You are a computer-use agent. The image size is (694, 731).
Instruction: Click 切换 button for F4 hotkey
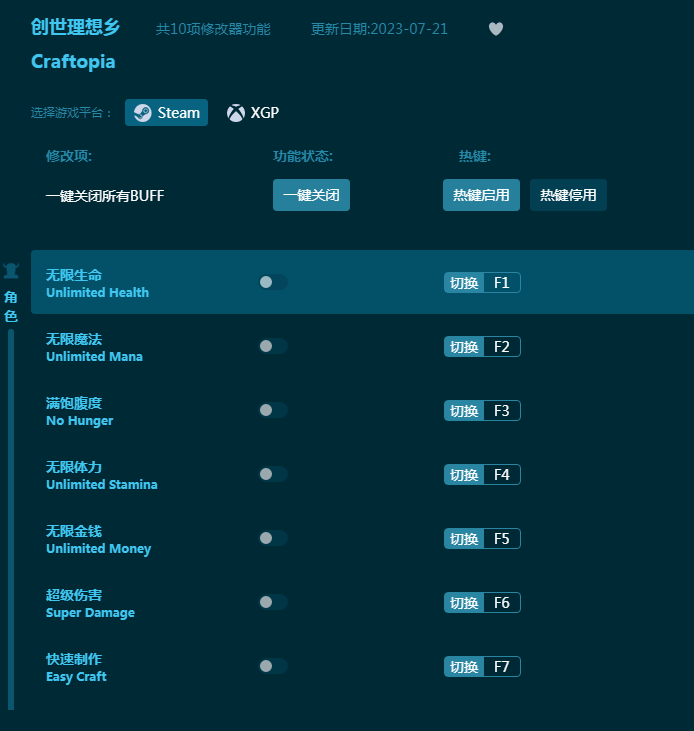[x=464, y=475]
